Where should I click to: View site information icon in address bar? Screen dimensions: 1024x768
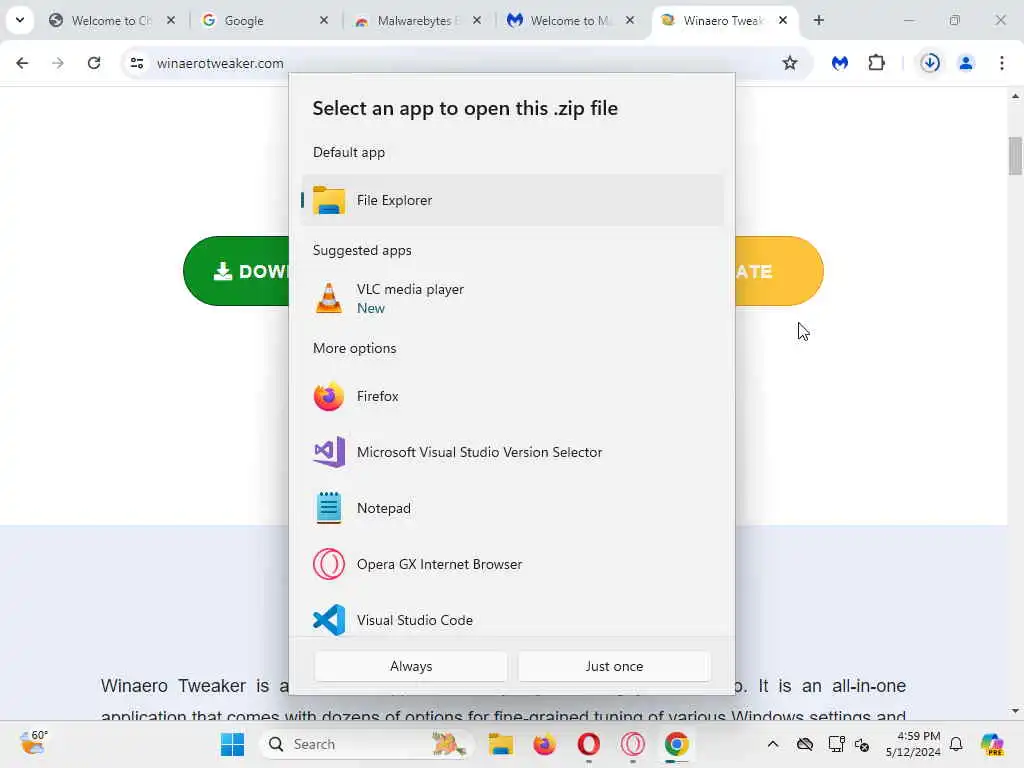click(x=137, y=63)
